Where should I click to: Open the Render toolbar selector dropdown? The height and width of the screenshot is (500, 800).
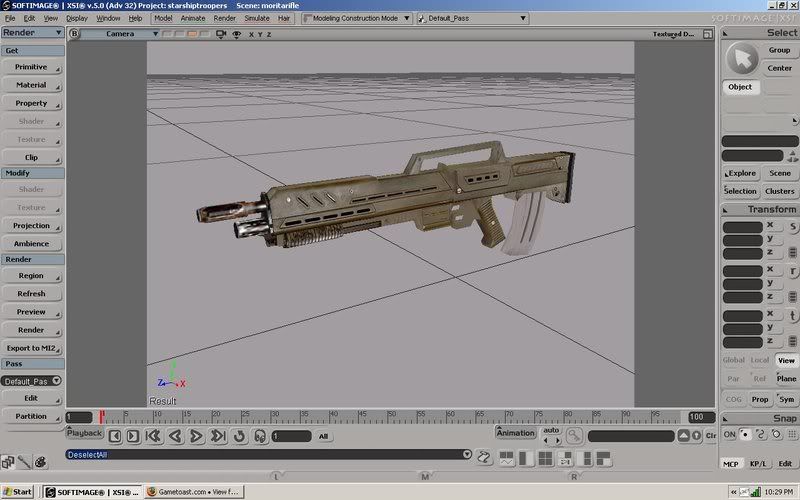pos(33,33)
